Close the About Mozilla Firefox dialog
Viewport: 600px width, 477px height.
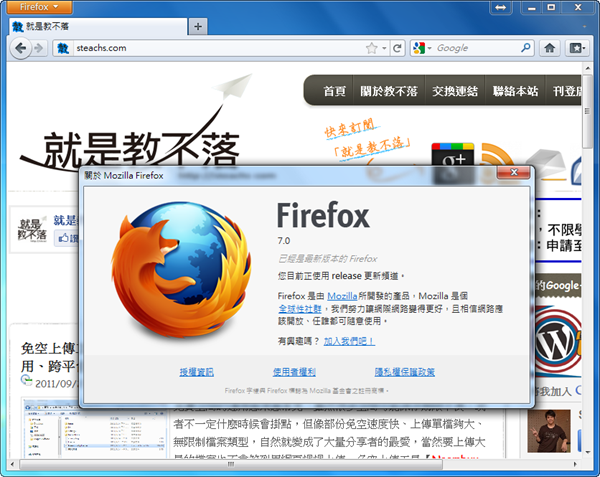point(514,172)
